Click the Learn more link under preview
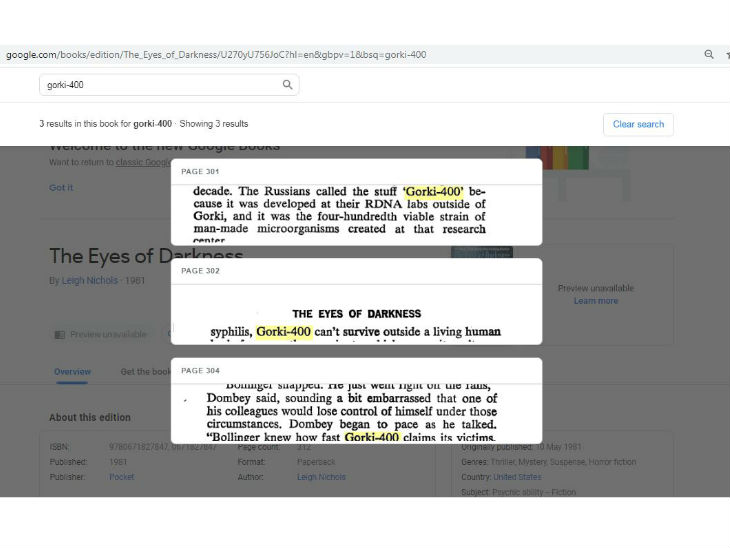 coord(595,301)
